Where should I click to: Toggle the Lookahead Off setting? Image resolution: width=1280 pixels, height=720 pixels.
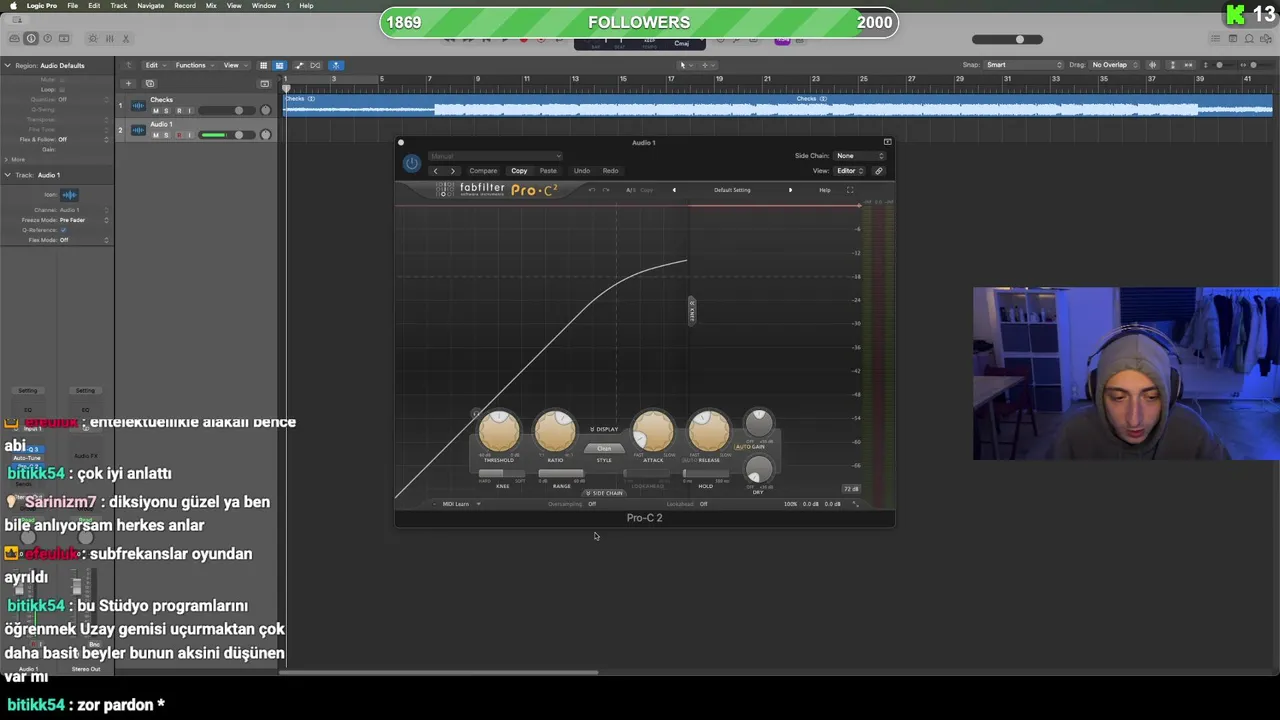tap(703, 504)
